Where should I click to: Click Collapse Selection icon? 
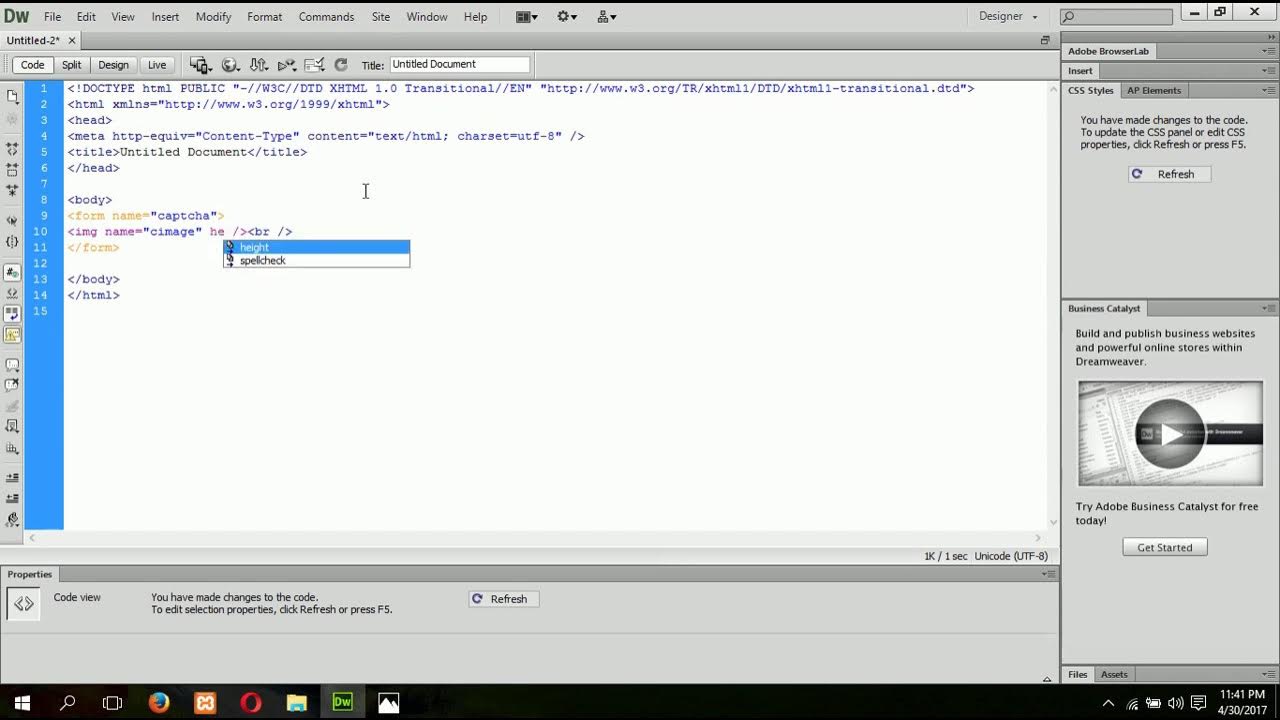[x=13, y=169]
